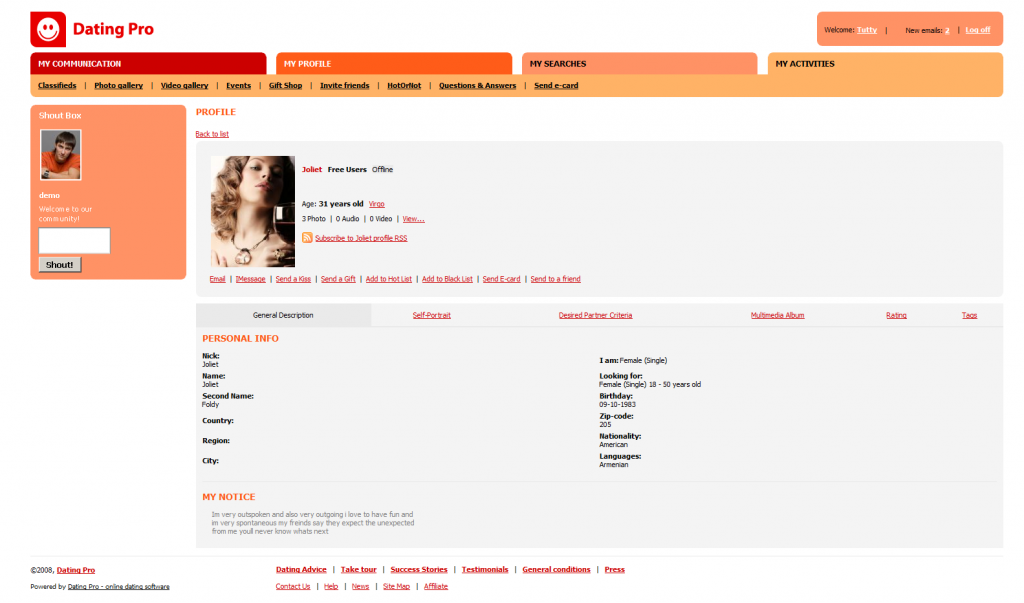Switch to the Tags tab
Viewport: 1024px width, 603px height.
969,314
